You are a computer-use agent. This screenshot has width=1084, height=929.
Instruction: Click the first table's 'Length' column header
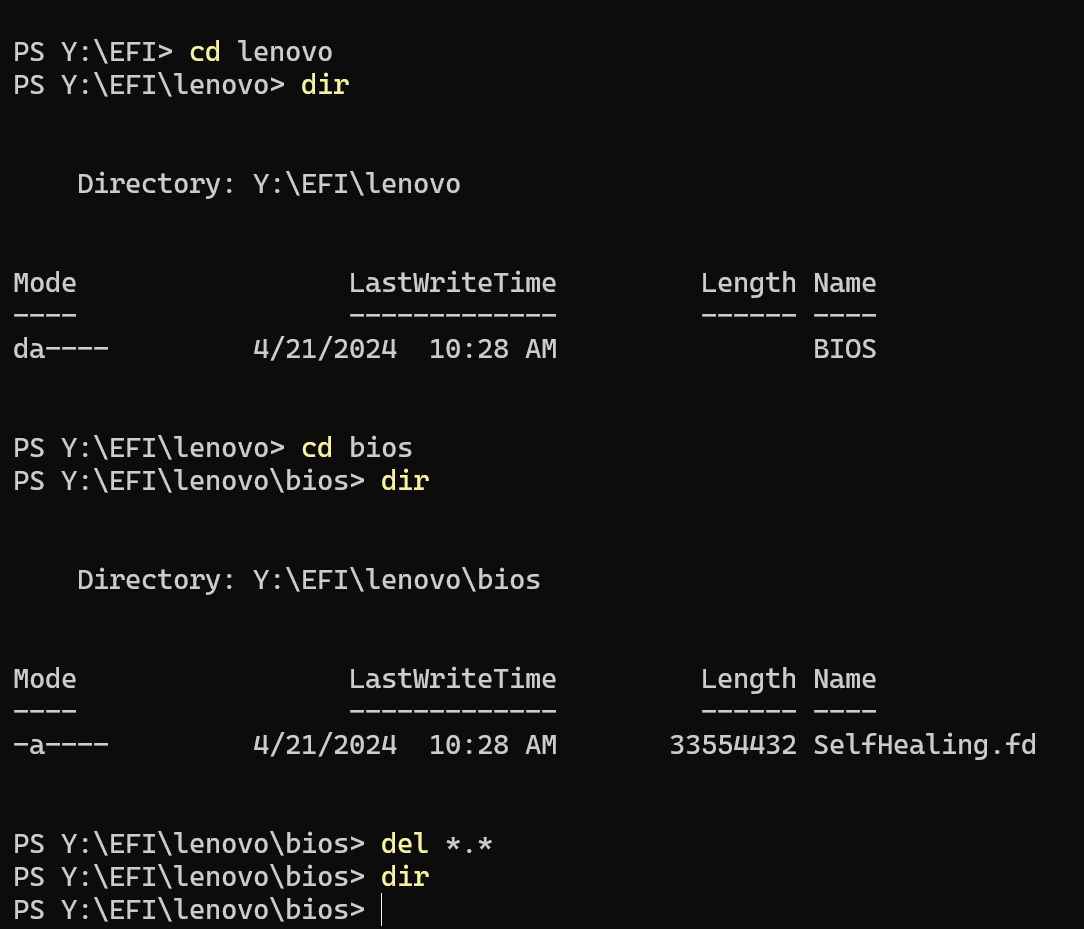[x=748, y=283]
